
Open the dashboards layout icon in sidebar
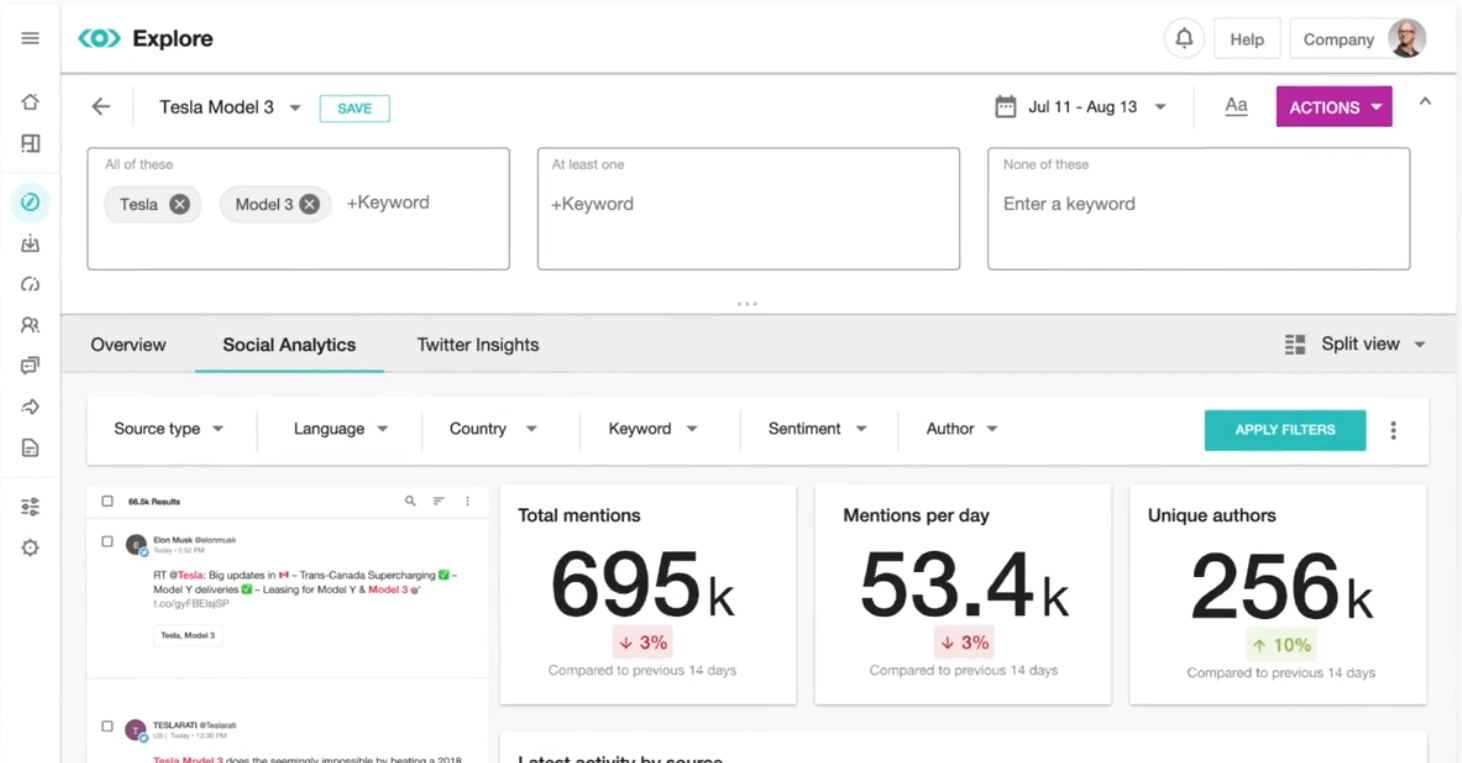click(30, 143)
